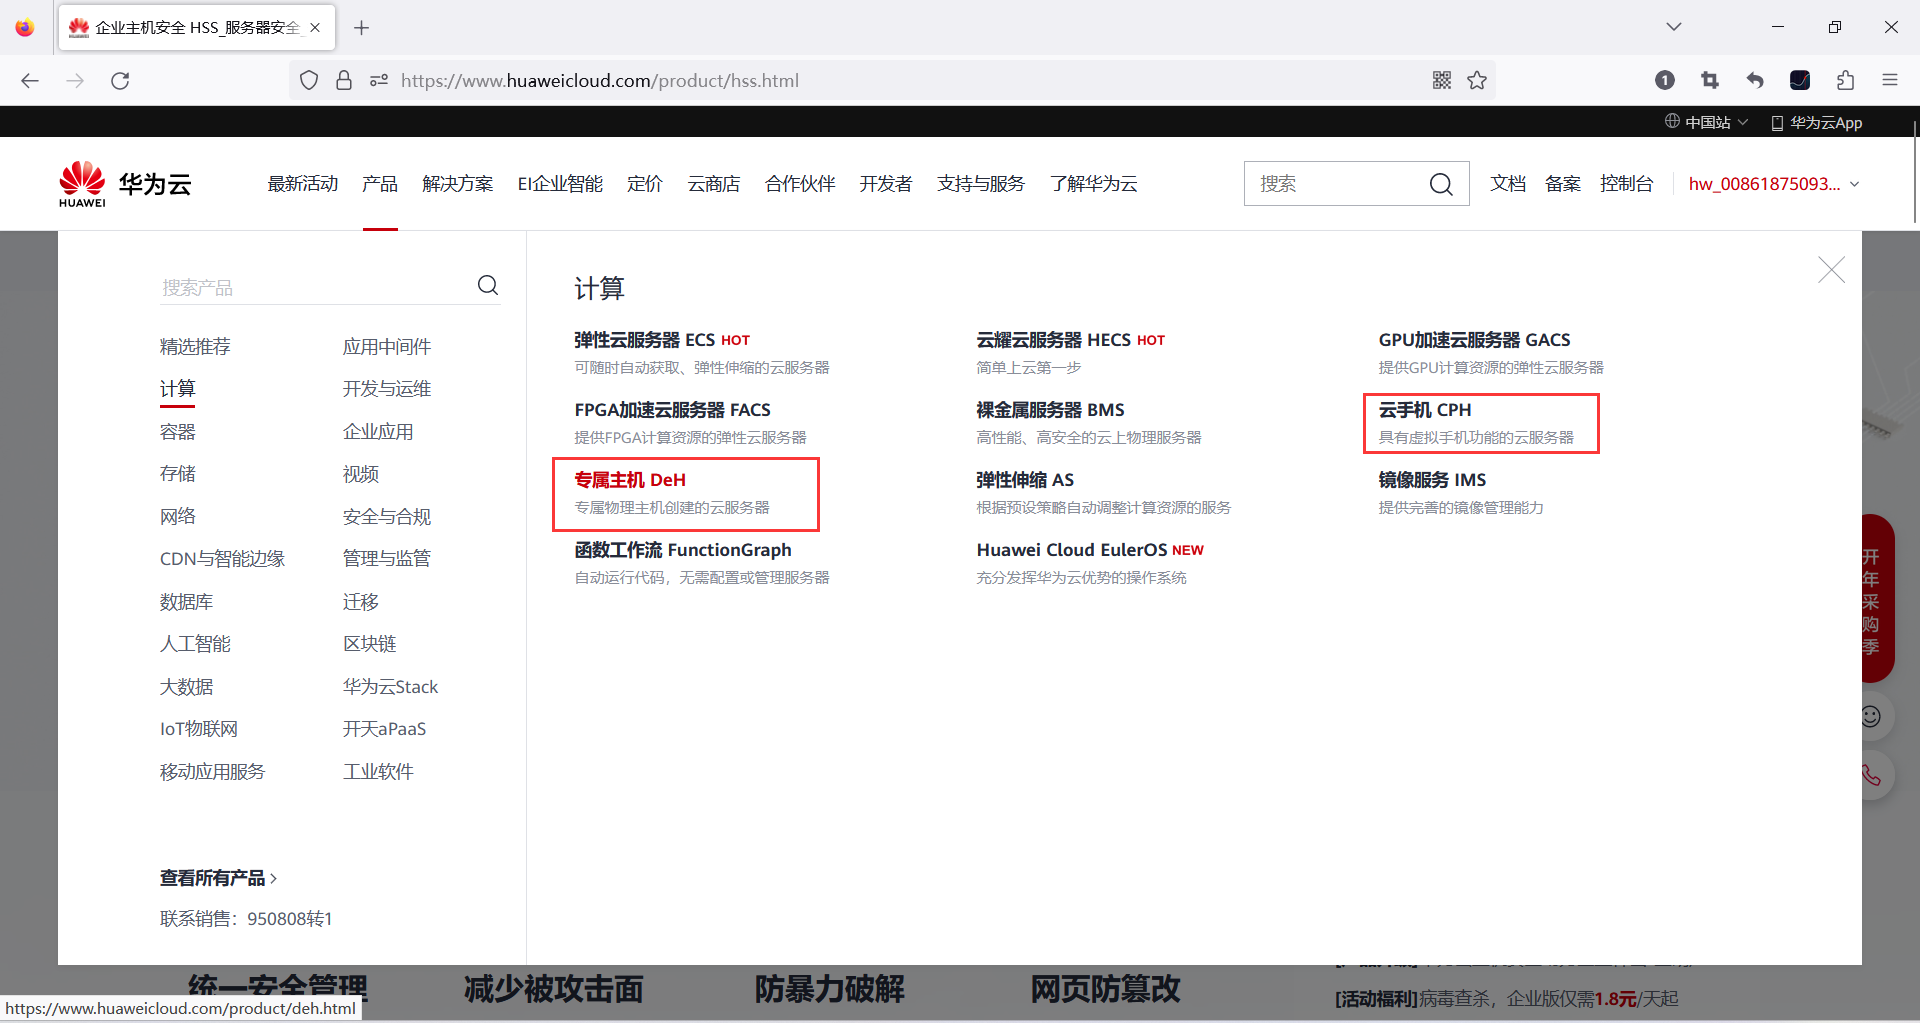Image resolution: width=1920 pixels, height=1023 pixels.
Task: Click the Huawei Cloud logo
Action: [123, 183]
